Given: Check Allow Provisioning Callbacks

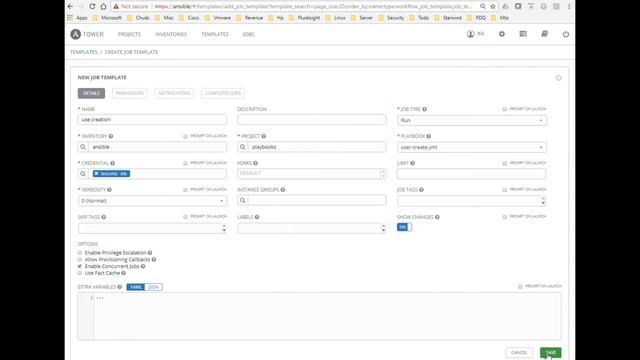Looking at the screenshot, I should click(80, 259).
